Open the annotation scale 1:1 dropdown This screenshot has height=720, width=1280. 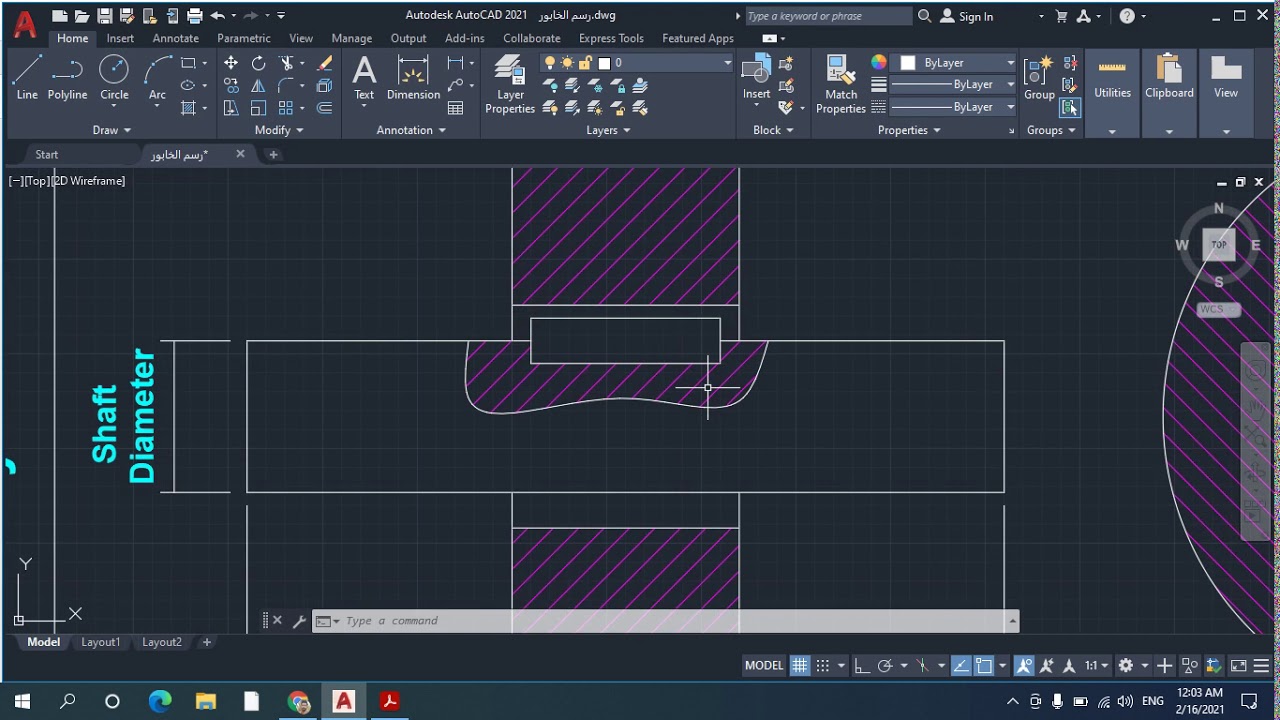(x=1097, y=666)
